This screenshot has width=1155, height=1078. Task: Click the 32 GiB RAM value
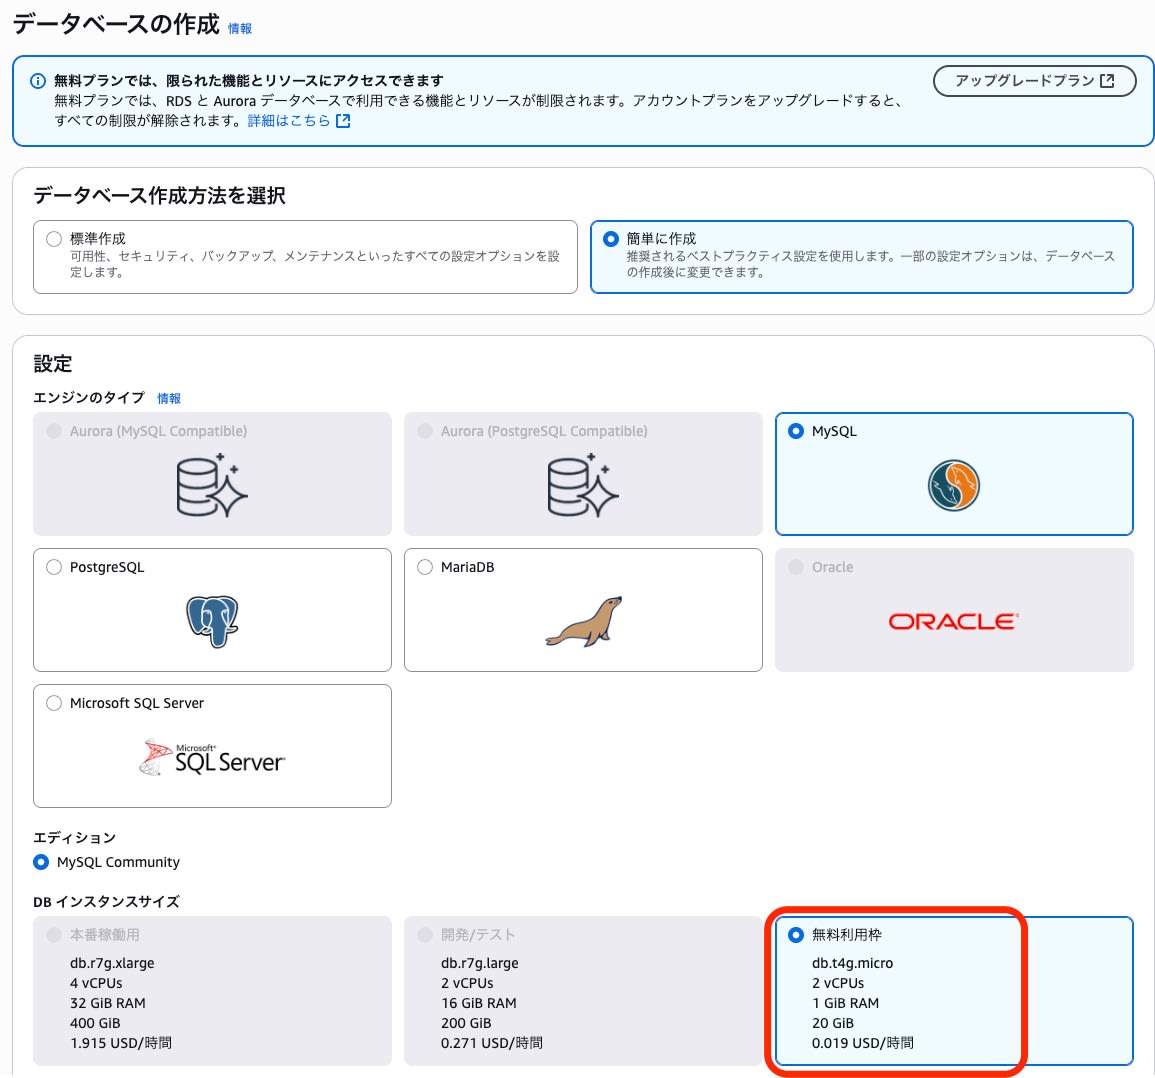point(108,1003)
